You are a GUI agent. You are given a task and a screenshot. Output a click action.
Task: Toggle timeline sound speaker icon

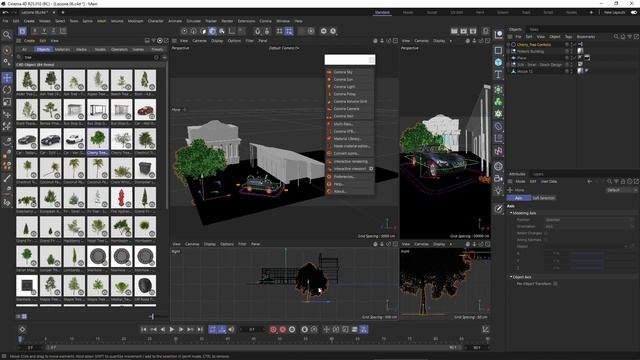(x=231, y=329)
